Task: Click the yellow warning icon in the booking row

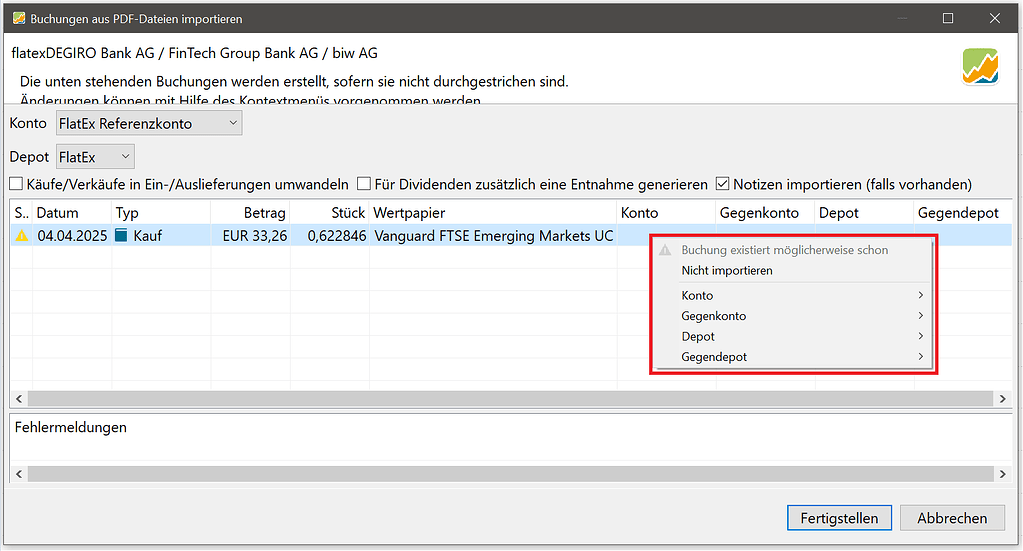Action: point(22,236)
